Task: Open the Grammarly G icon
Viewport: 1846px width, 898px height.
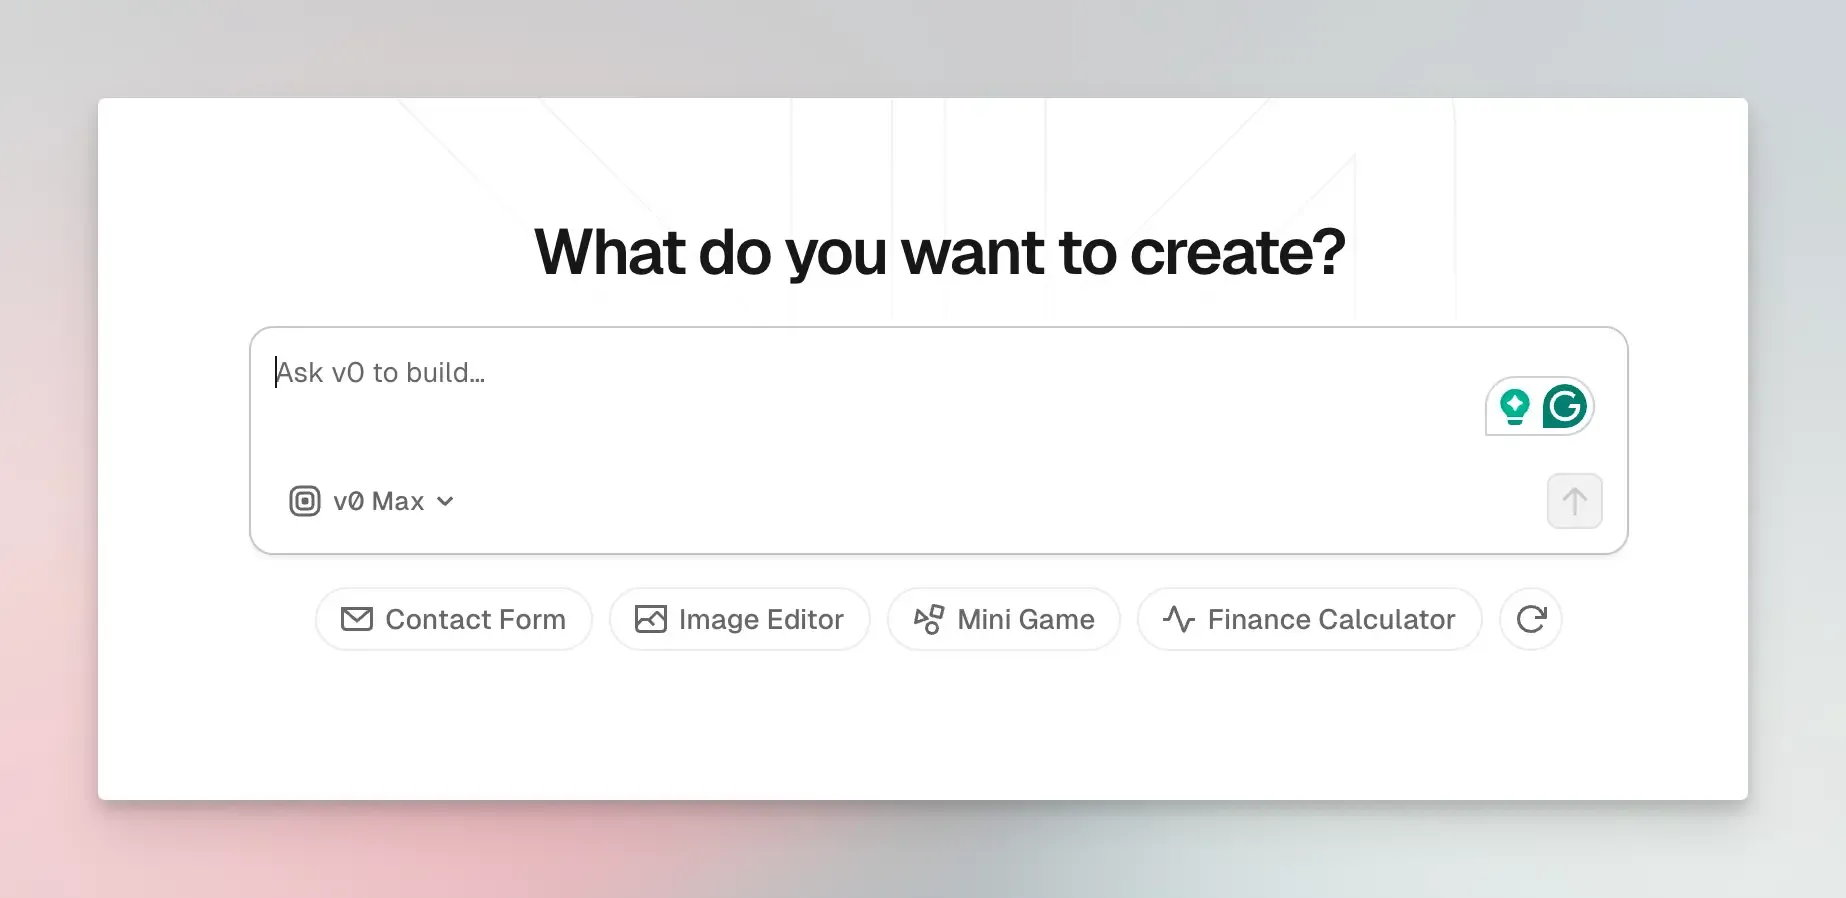Action: pyautogui.click(x=1565, y=407)
